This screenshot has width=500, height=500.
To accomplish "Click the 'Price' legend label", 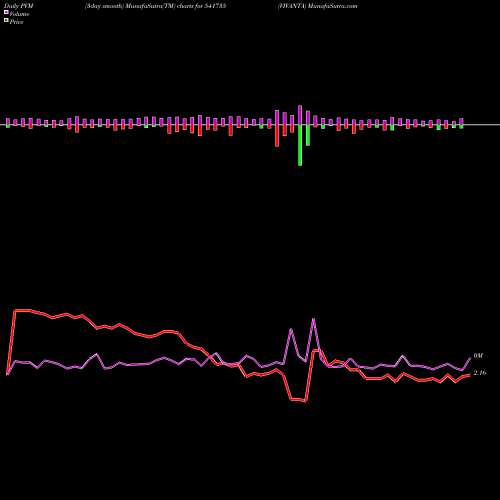I will click(x=16, y=22).
